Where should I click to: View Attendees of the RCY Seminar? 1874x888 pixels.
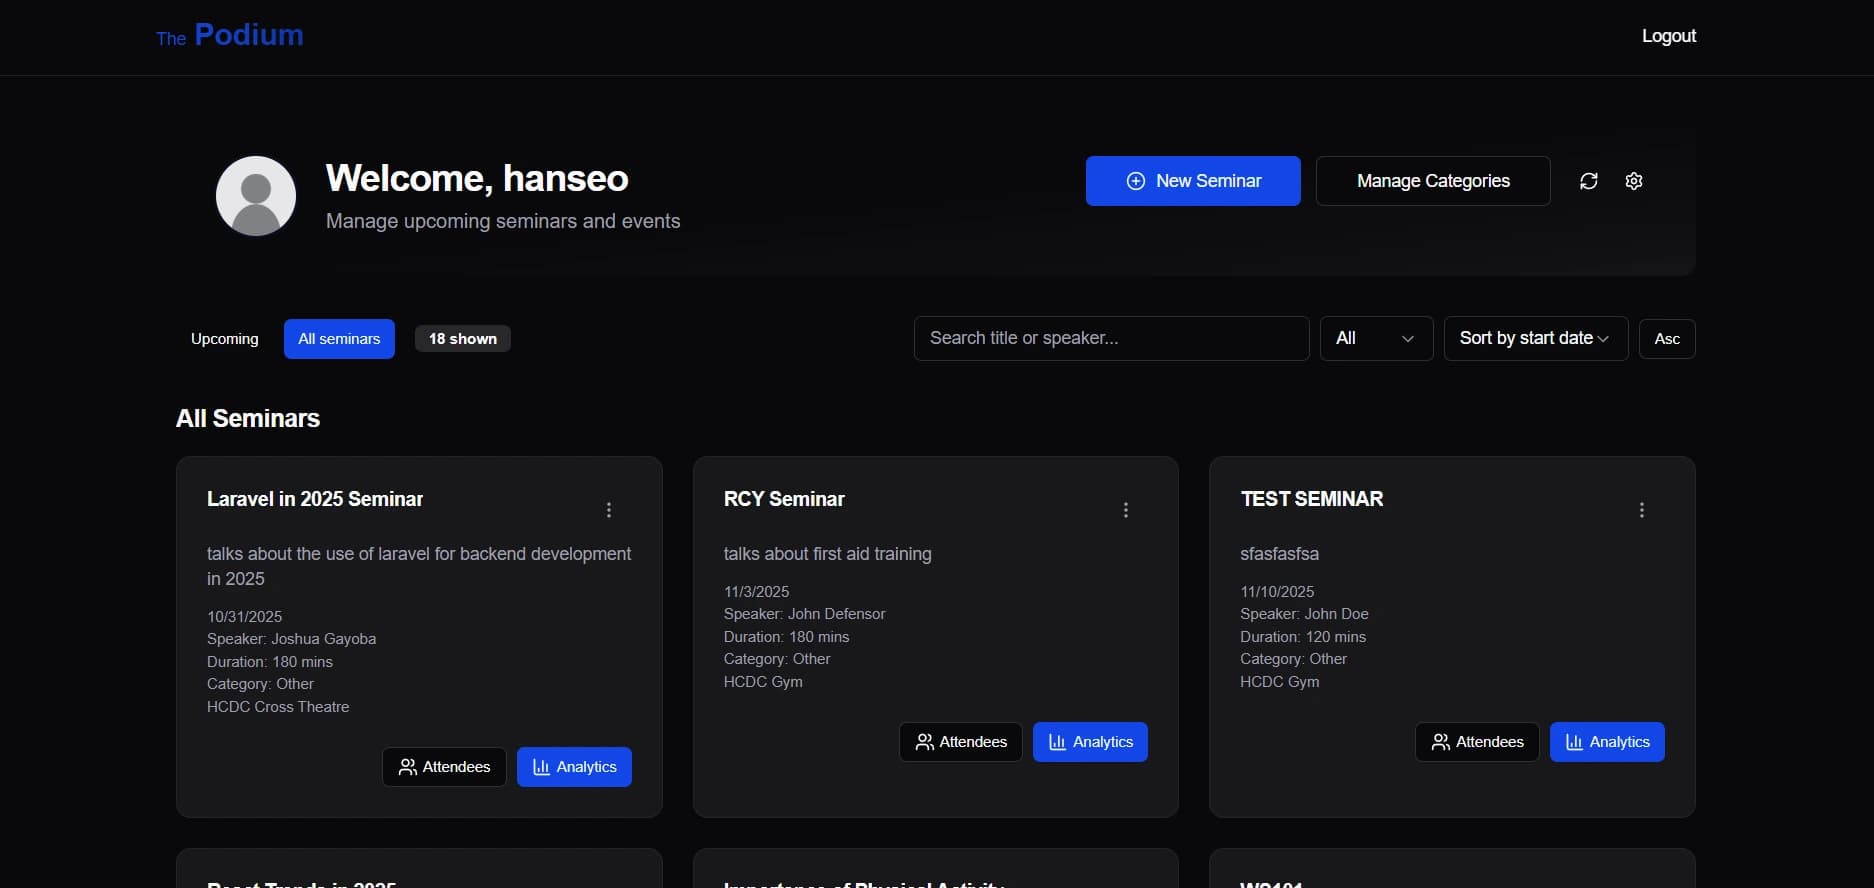tap(960, 742)
